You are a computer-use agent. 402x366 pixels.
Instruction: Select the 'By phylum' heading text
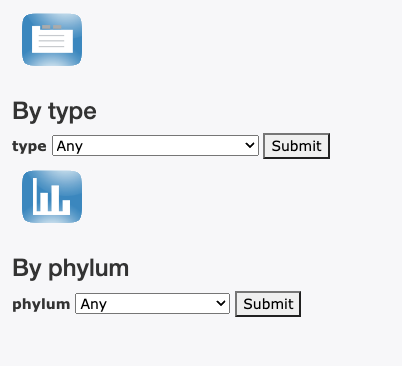pos(70,268)
